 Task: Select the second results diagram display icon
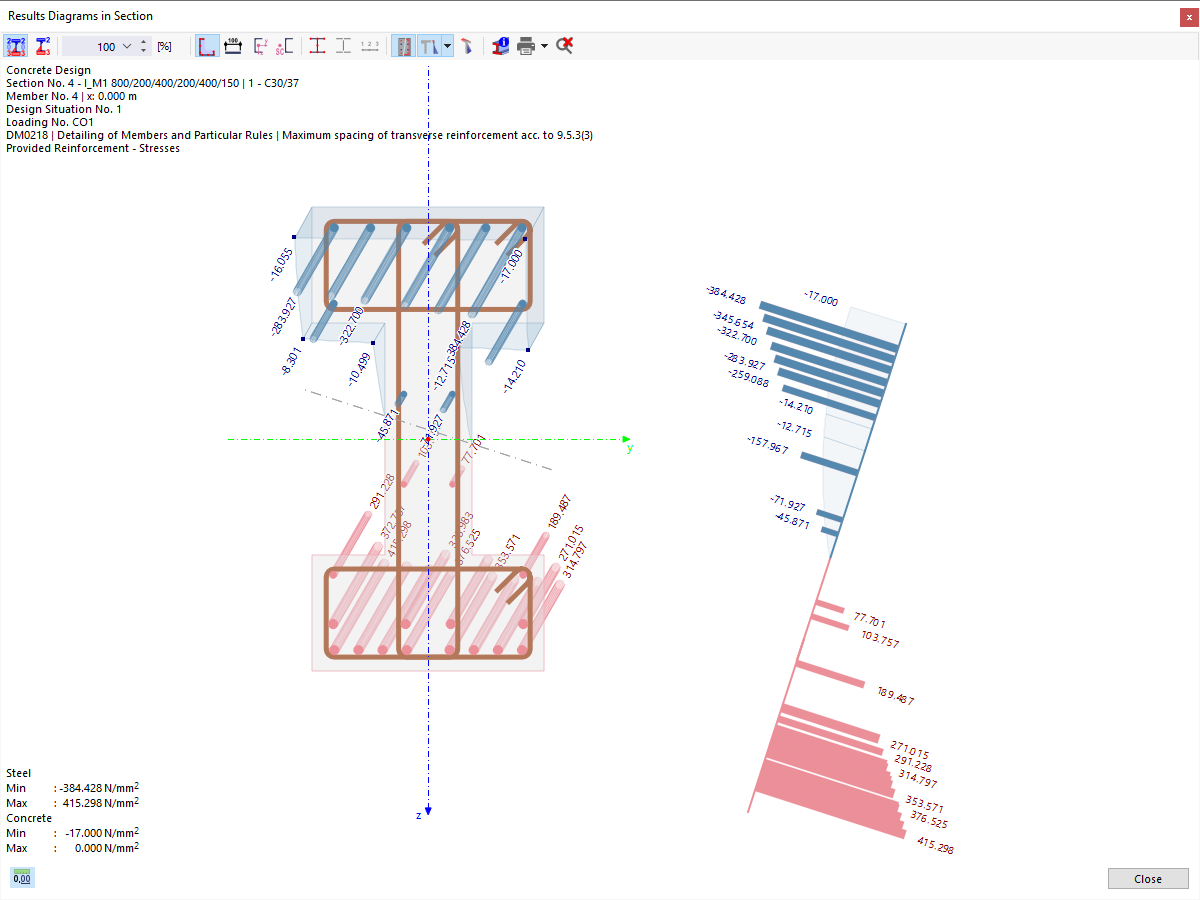click(x=41, y=45)
